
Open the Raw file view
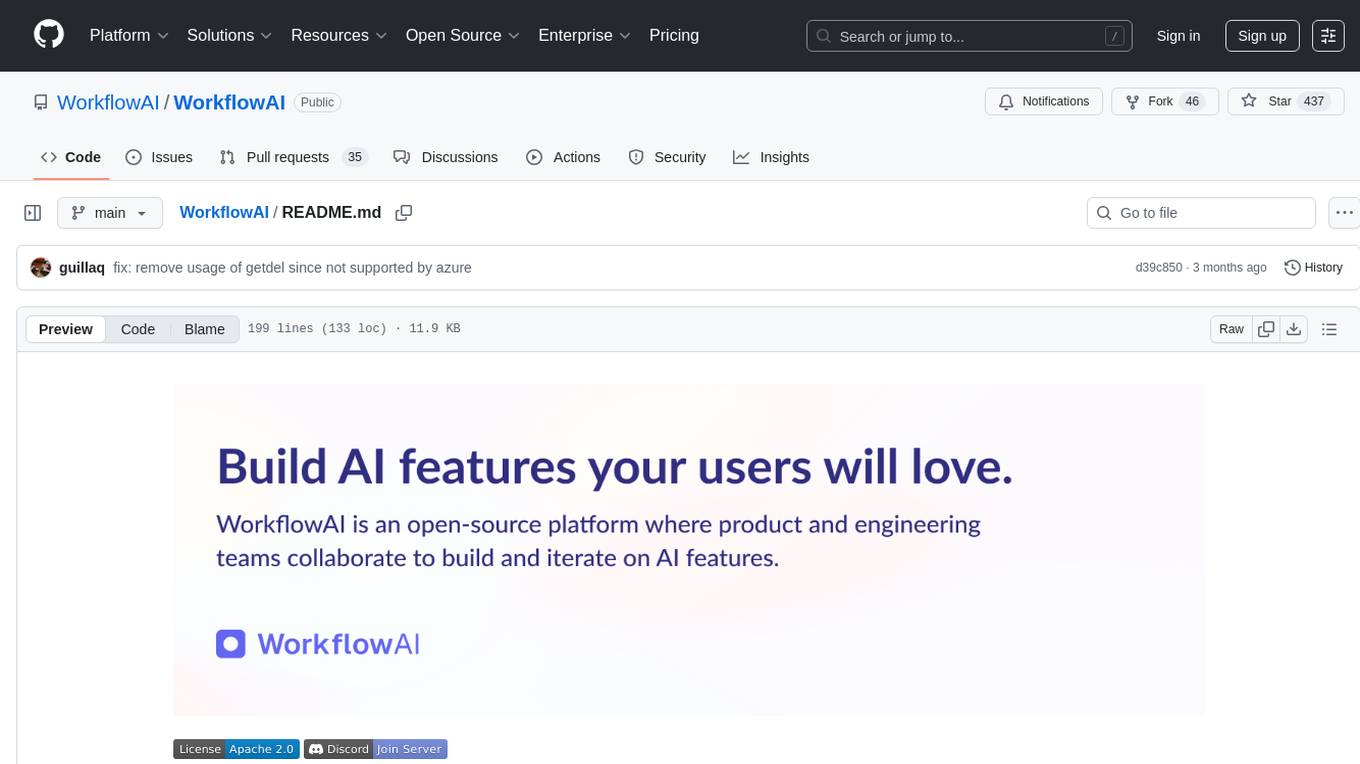coord(1231,329)
